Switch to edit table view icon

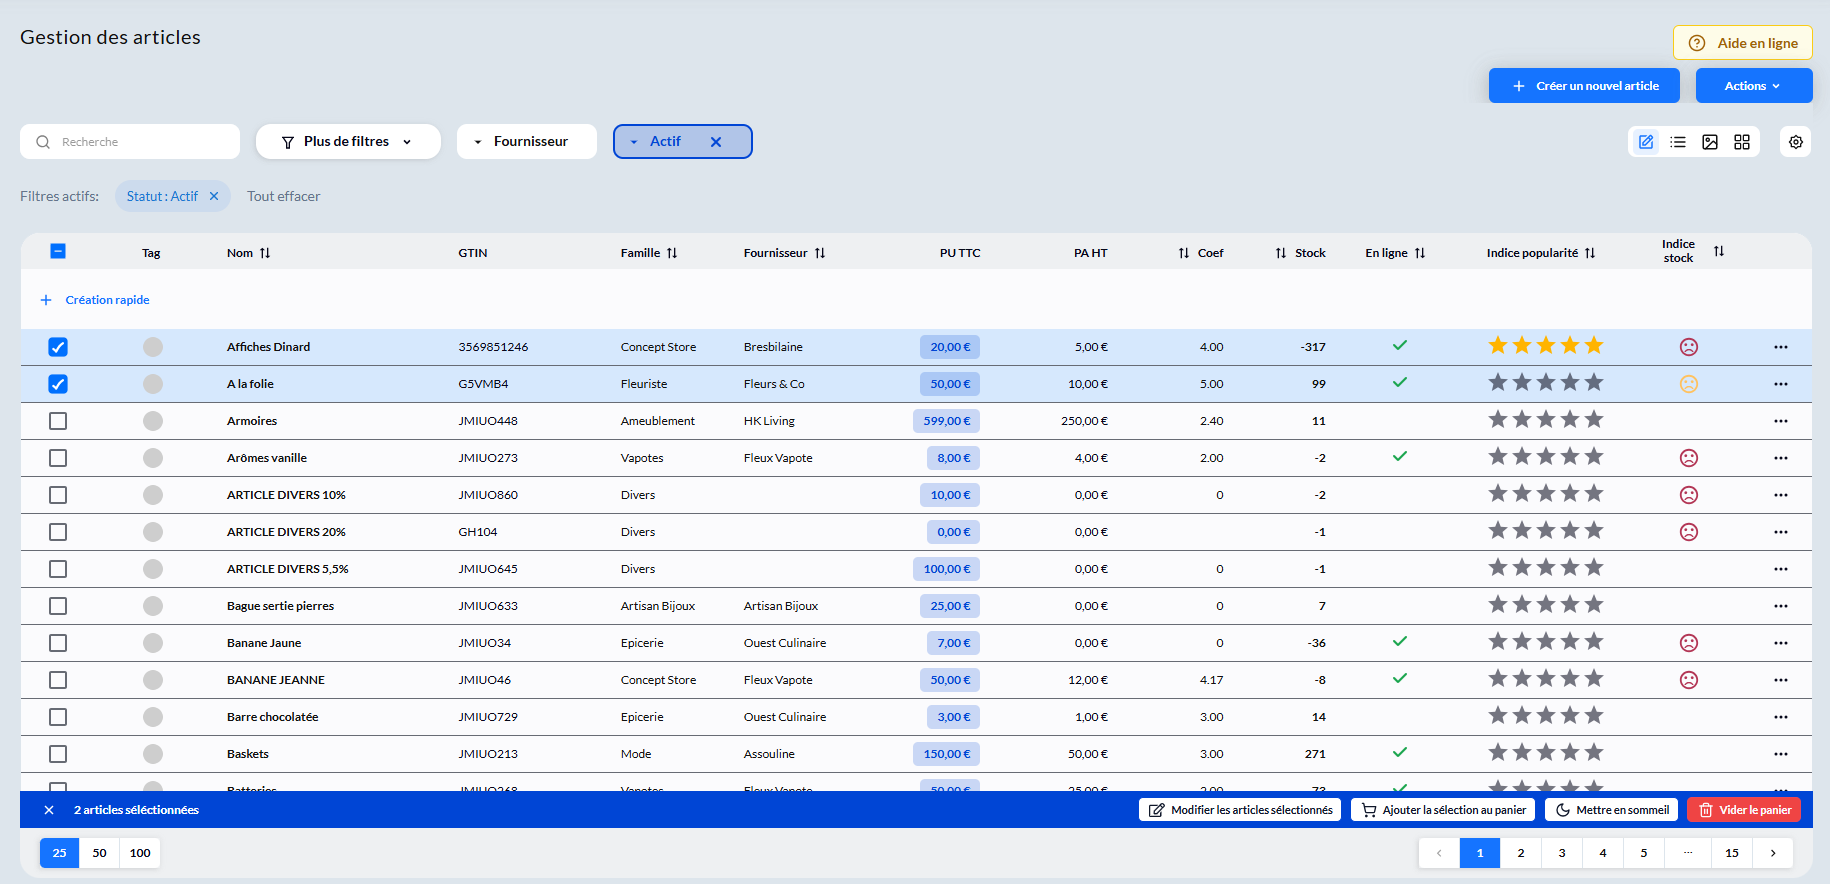point(1646,142)
